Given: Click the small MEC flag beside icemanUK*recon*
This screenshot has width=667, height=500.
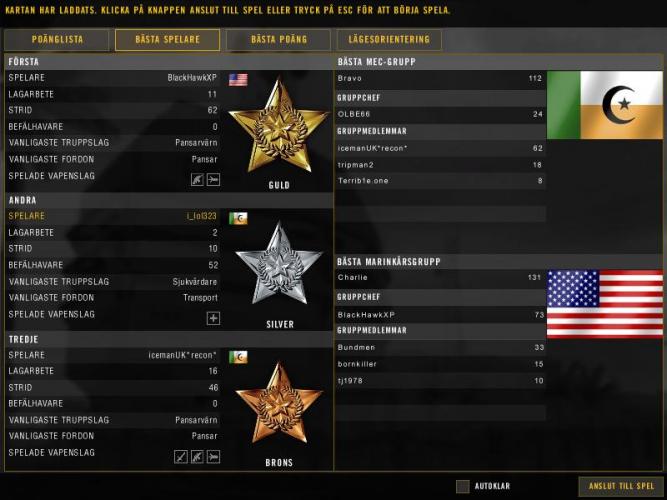Looking at the screenshot, I should pyautogui.click(x=238, y=357).
